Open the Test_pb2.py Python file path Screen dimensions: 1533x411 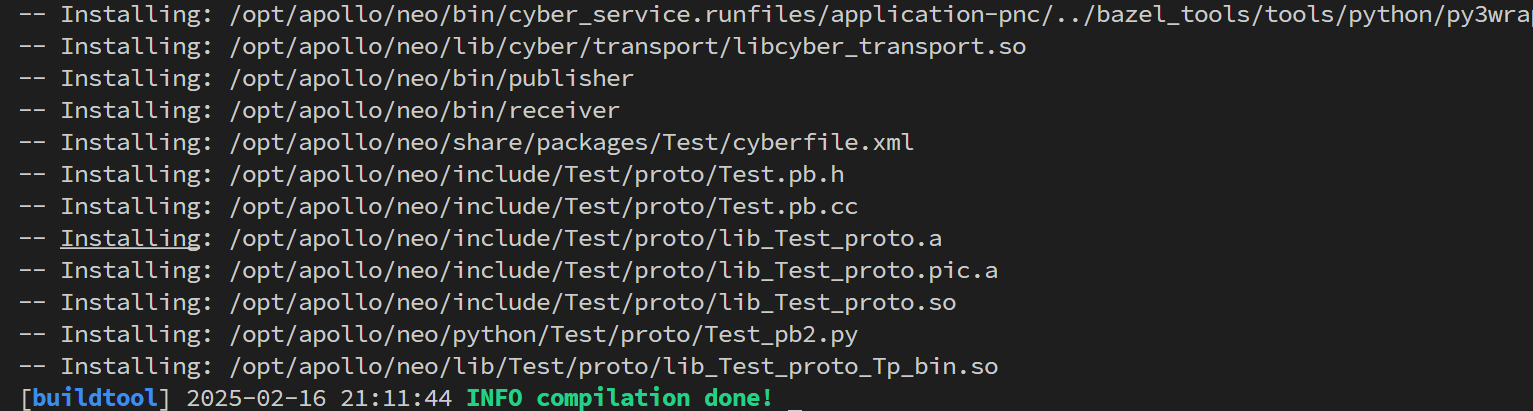(x=544, y=334)
